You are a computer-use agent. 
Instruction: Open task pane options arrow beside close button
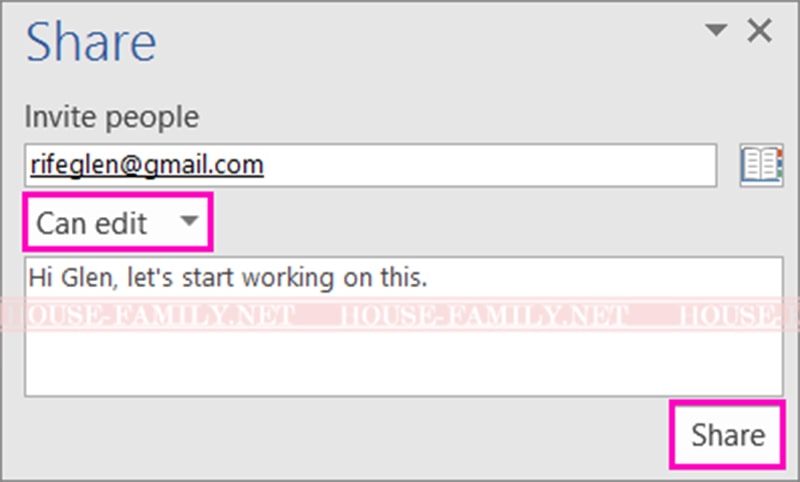coord(716,30)
